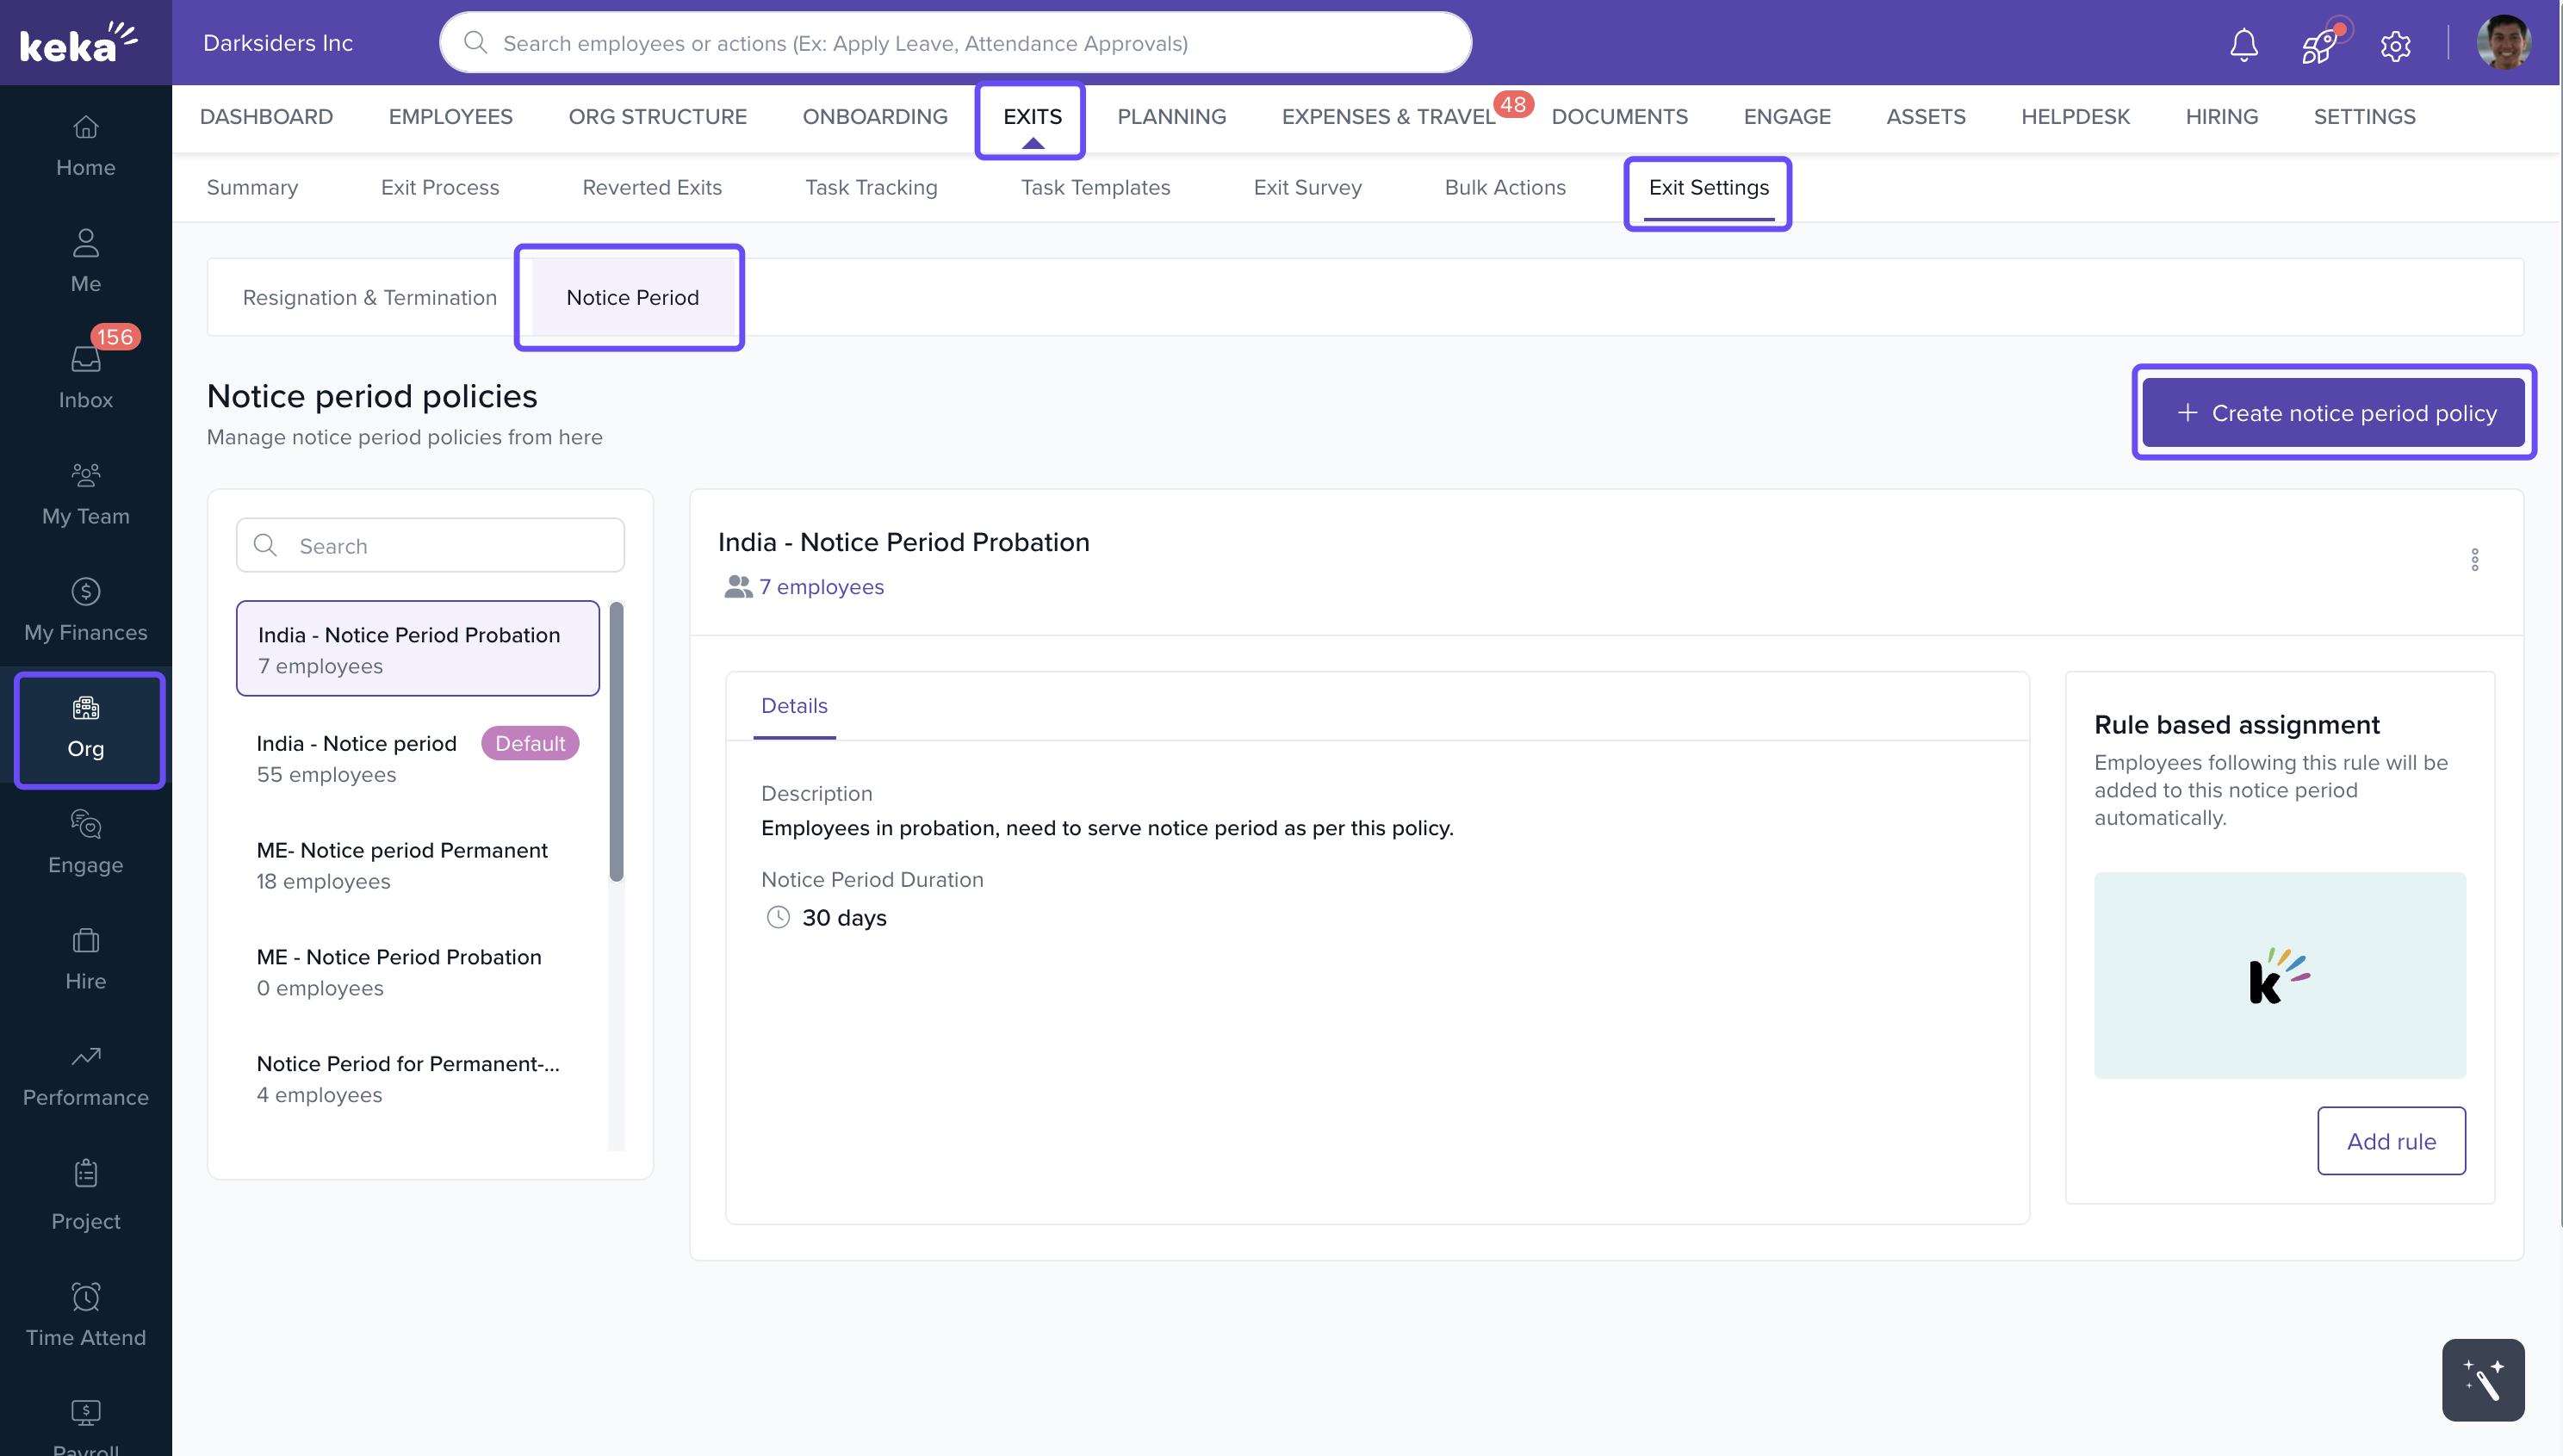The image size is (2563, 1456).
Task: Open notifications bell icon
Action: 2243,45
